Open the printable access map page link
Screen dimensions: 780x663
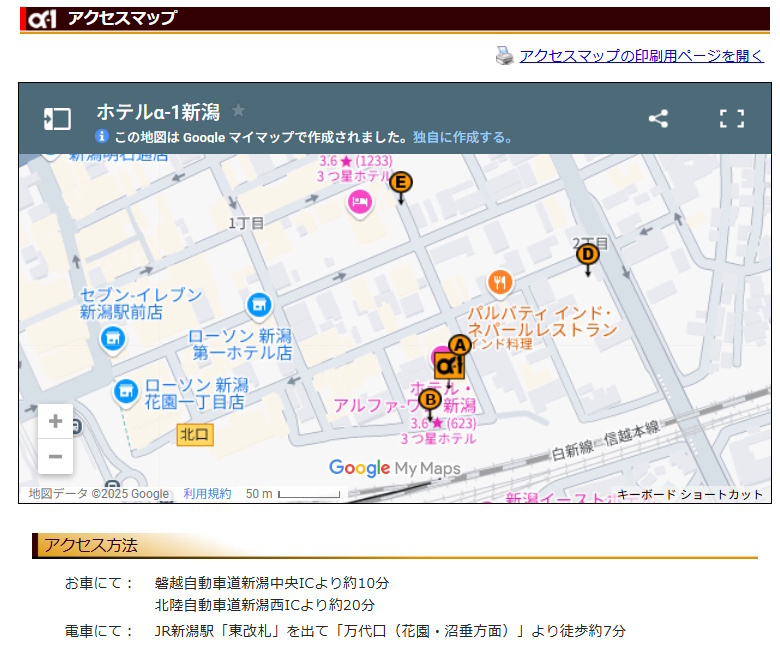click(642, 56)
